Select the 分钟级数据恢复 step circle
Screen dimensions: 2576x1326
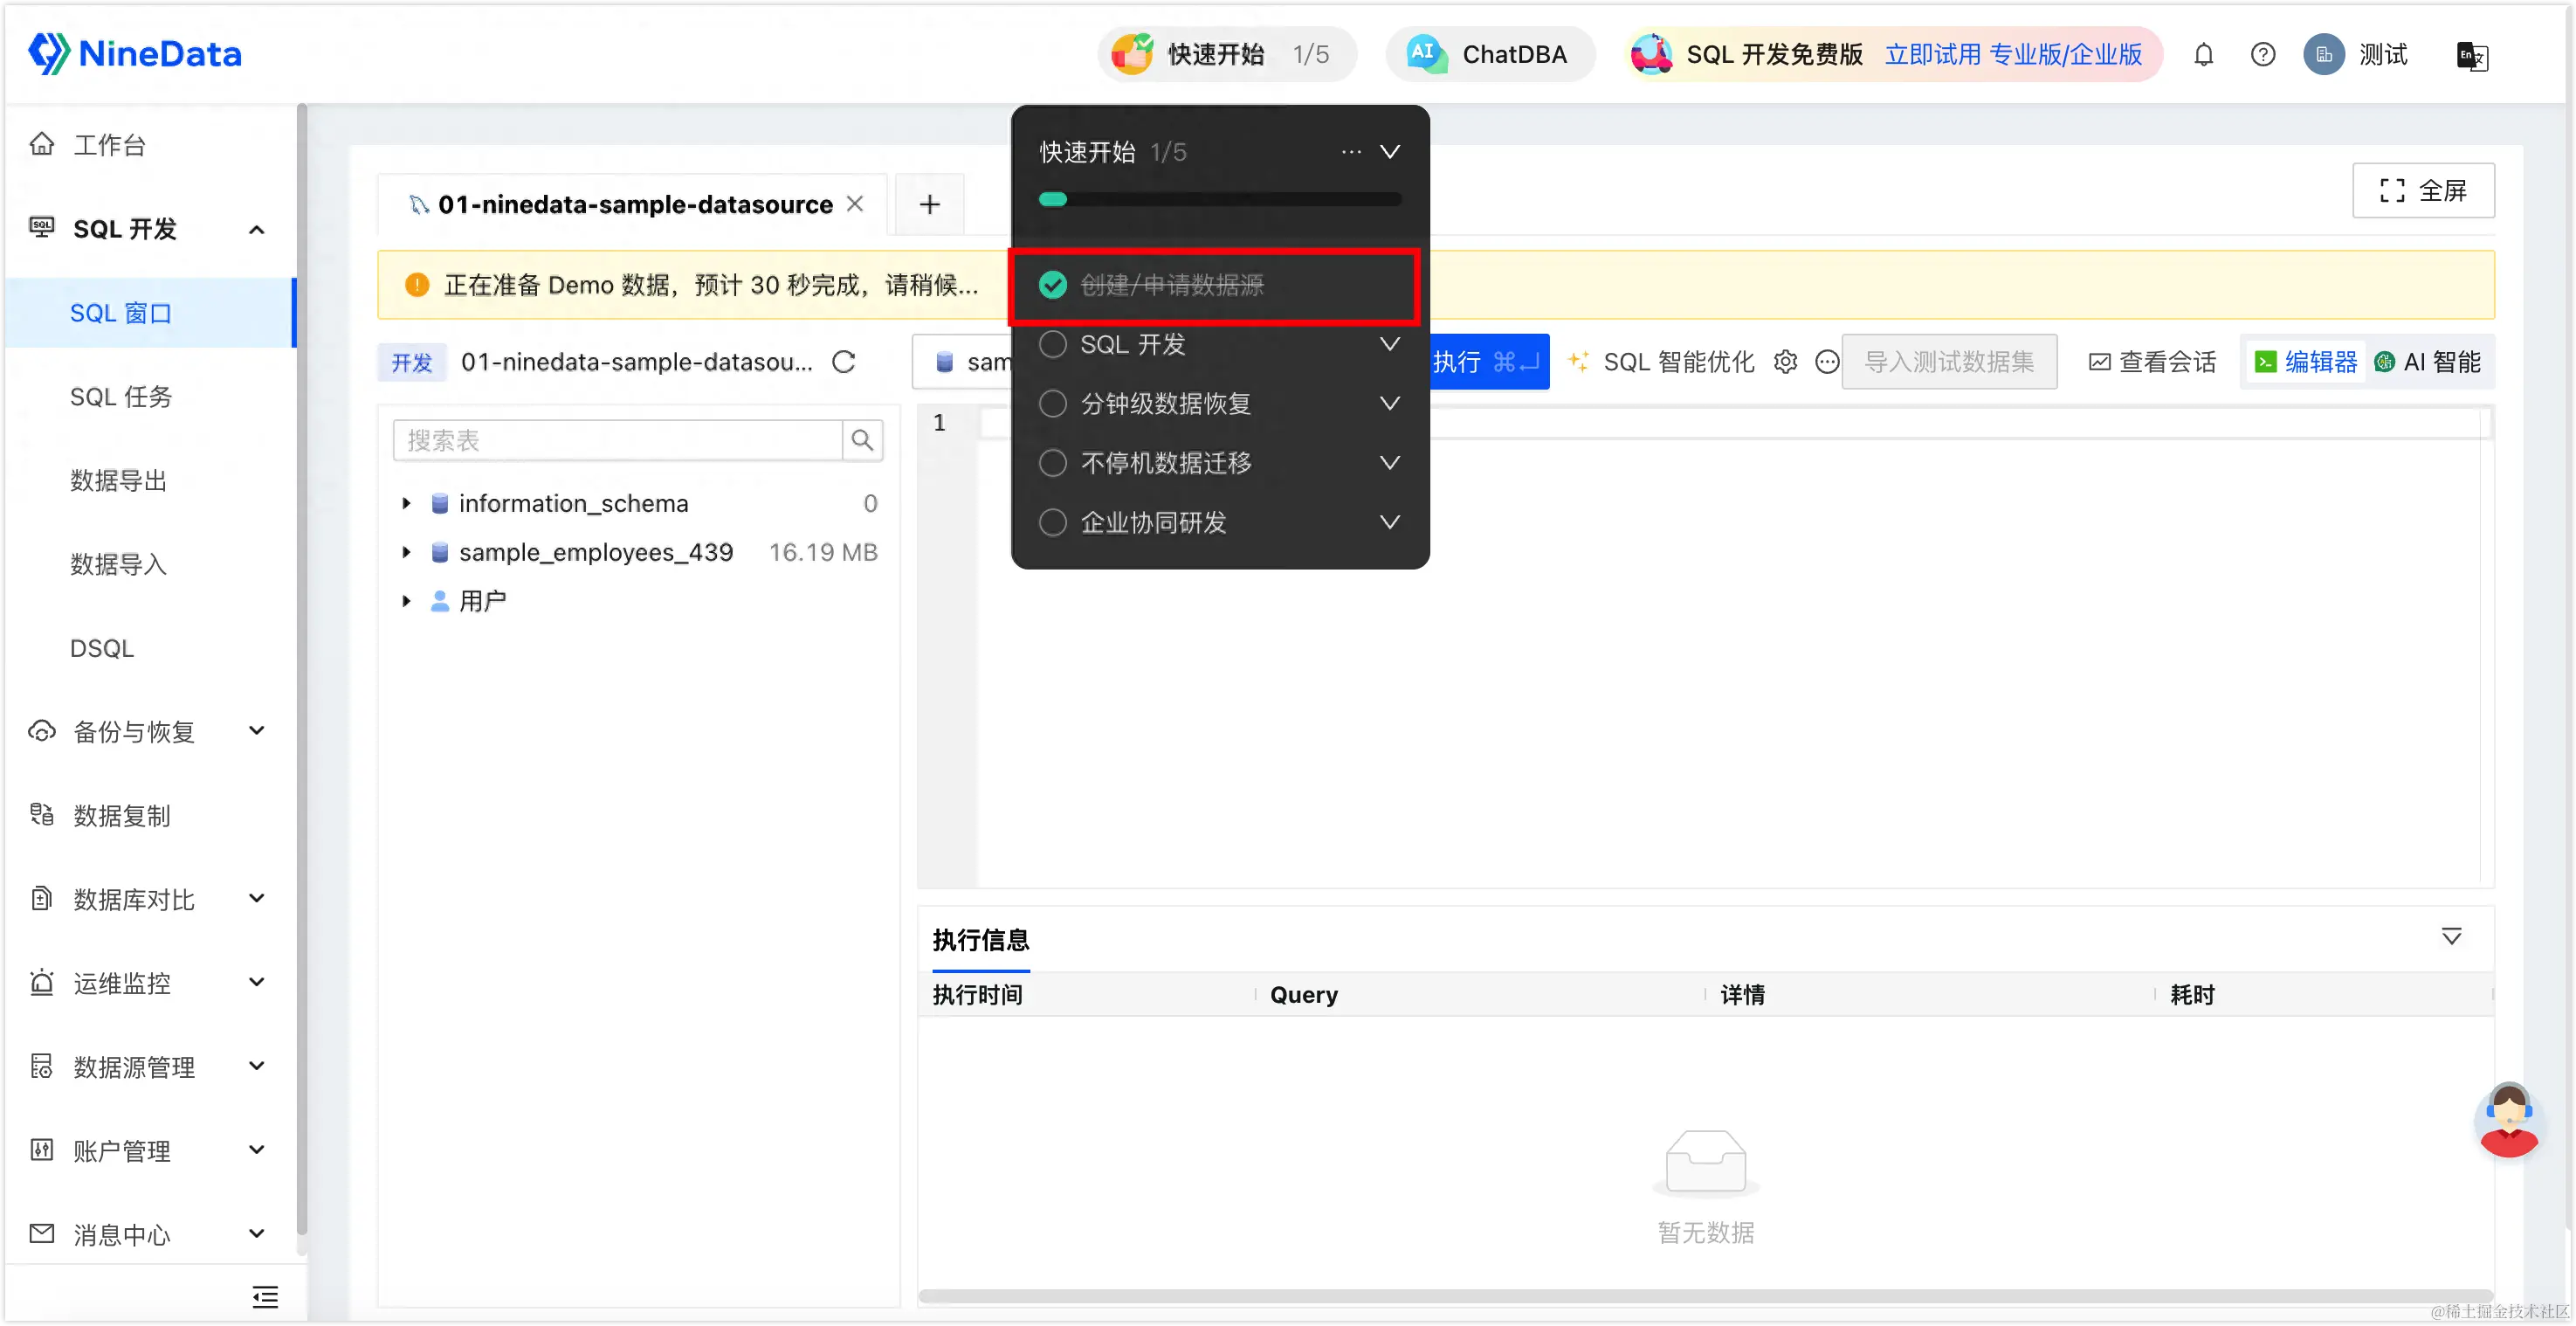pyautogui.click(x=1052, y=404)
